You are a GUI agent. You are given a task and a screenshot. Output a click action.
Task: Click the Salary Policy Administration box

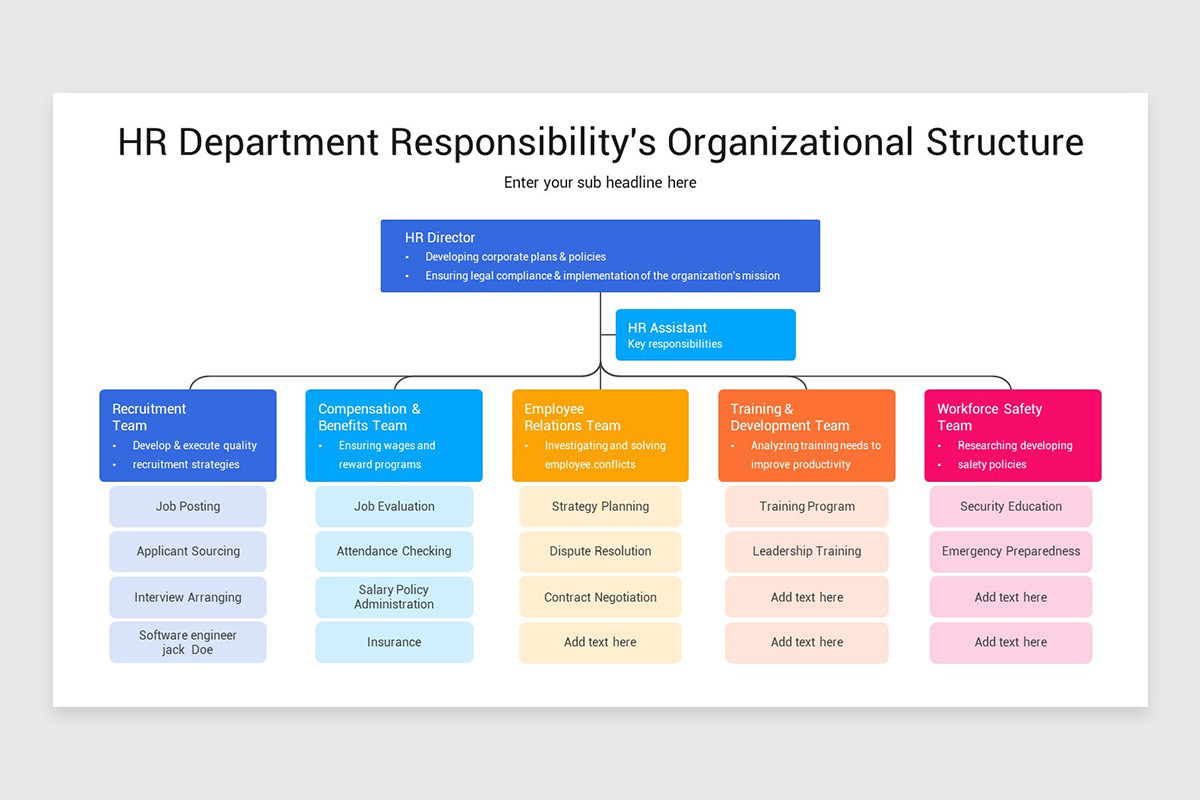pos(394,596)
